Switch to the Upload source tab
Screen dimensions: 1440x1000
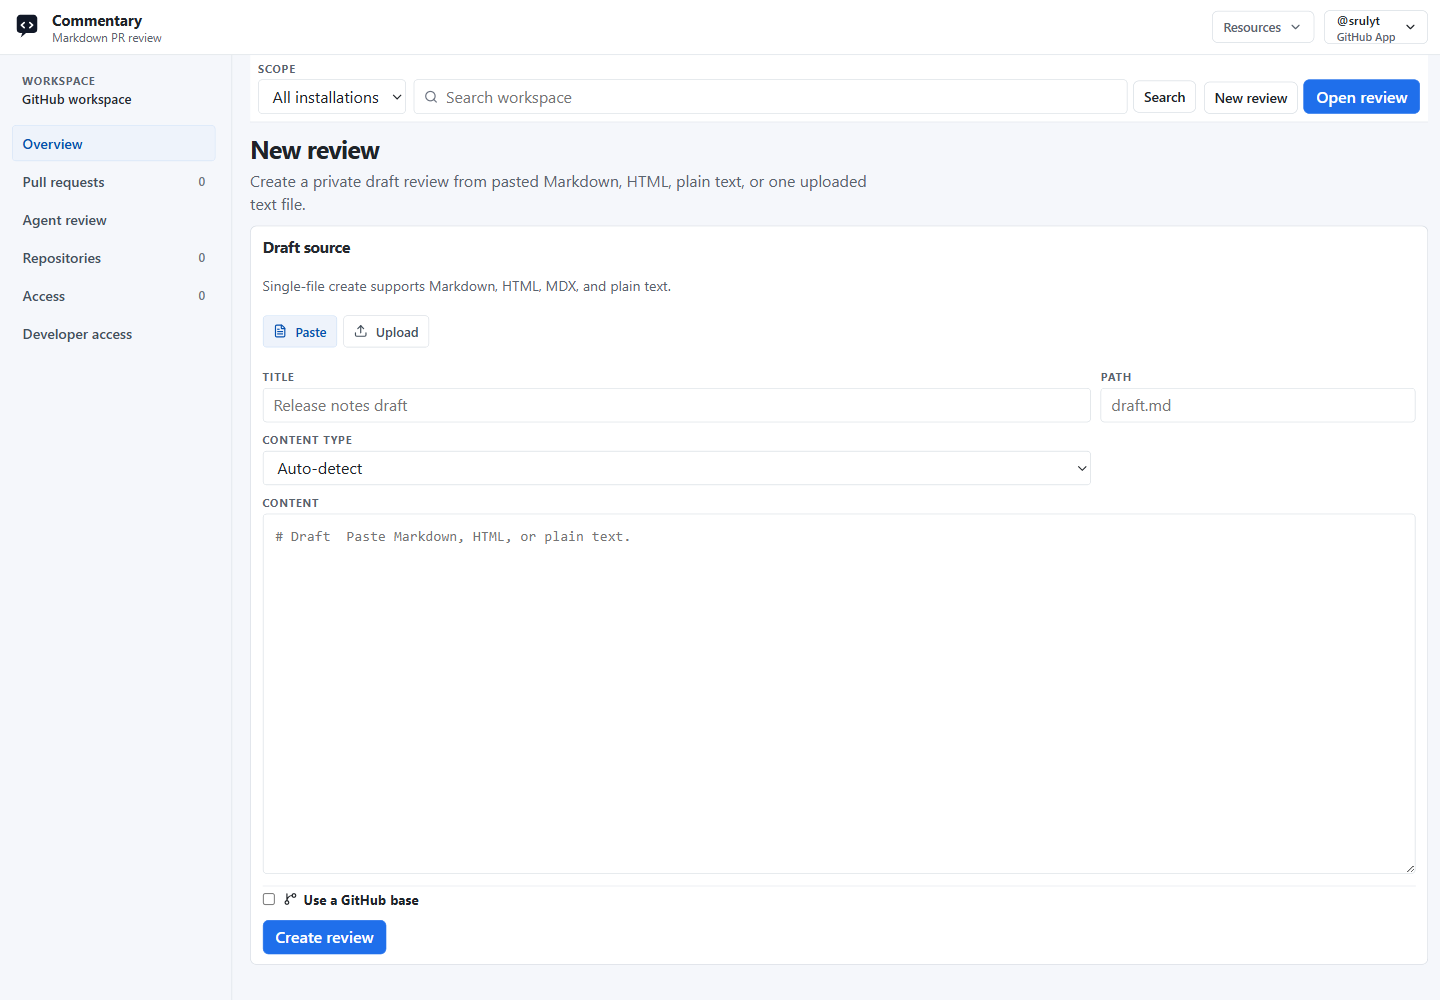(386, 332)
